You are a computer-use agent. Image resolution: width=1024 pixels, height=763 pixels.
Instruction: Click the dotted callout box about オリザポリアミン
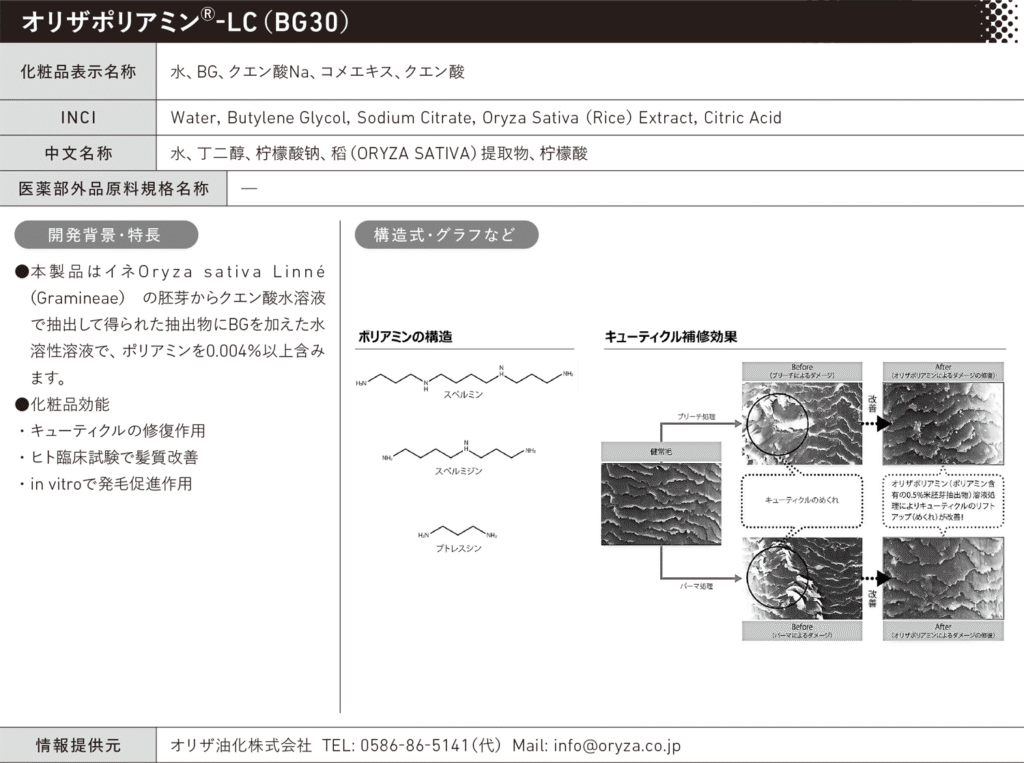943,500
